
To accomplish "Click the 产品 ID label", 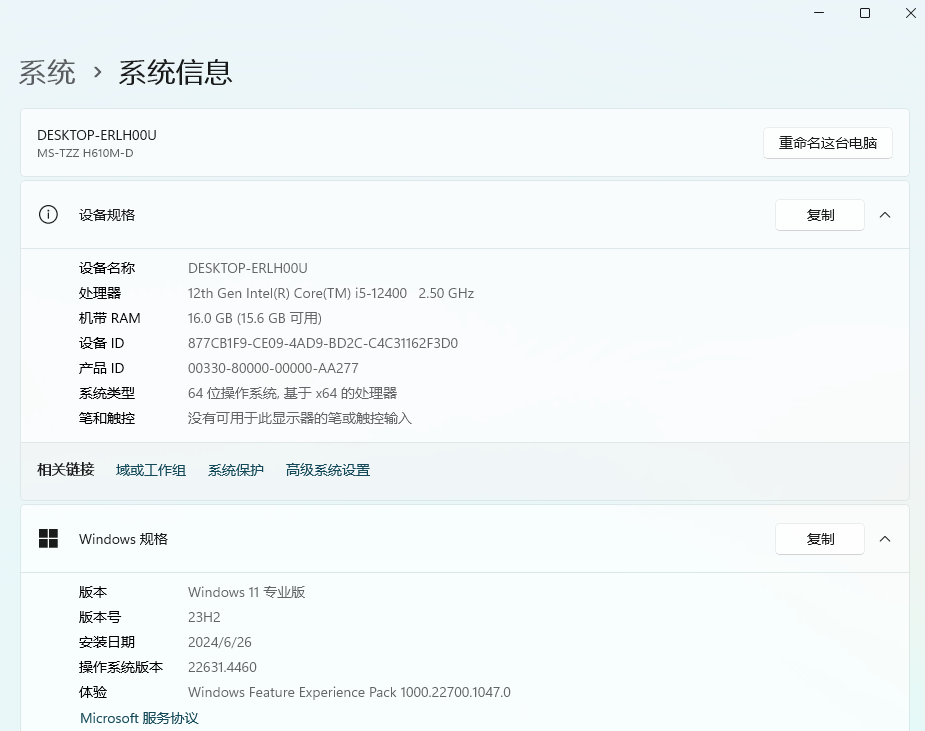I will click(x=101, y=368).
